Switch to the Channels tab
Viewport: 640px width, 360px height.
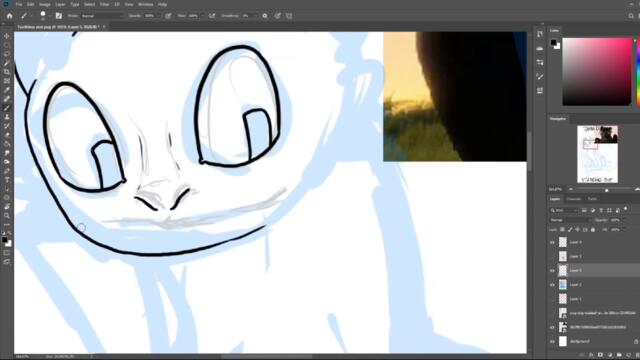(x=573, y=199)
